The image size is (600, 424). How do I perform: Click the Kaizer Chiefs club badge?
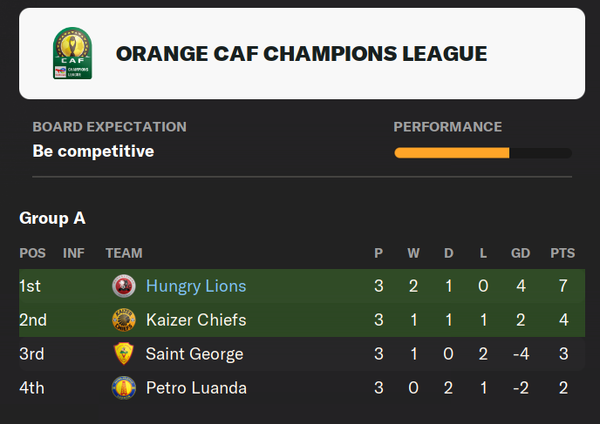124,320
